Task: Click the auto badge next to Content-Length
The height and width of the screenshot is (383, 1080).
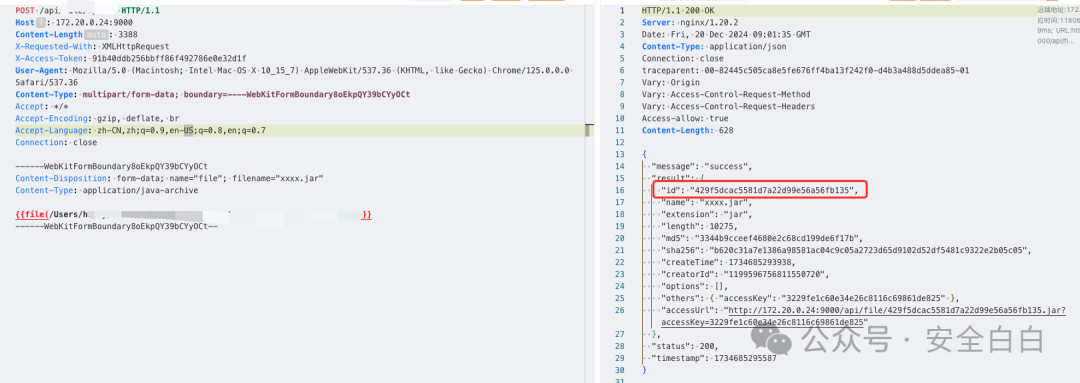Action: click(x=96, y=34)
